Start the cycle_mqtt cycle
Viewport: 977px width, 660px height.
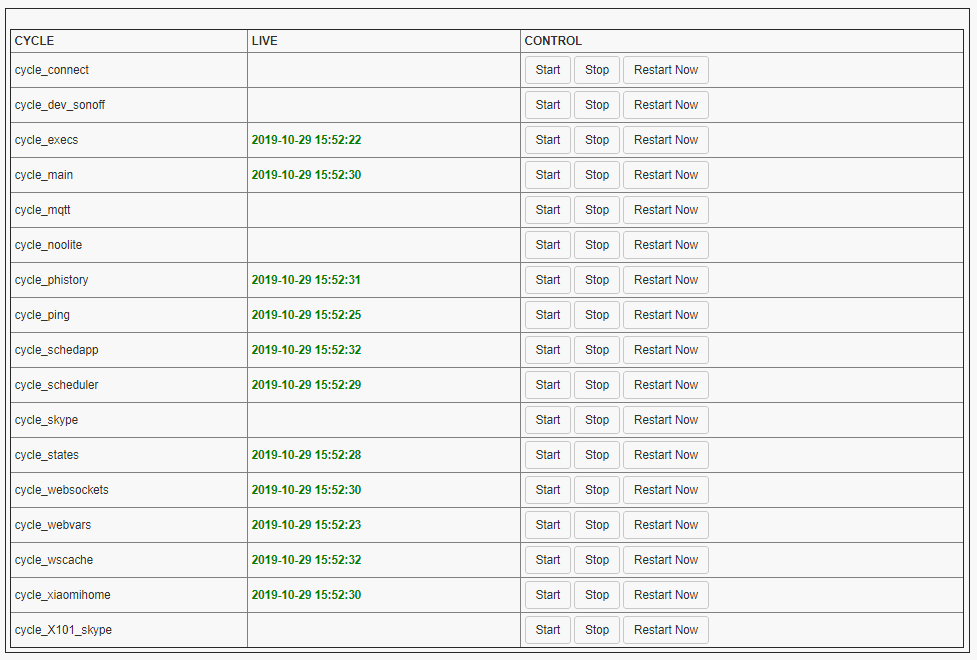(x=548, y=210)
